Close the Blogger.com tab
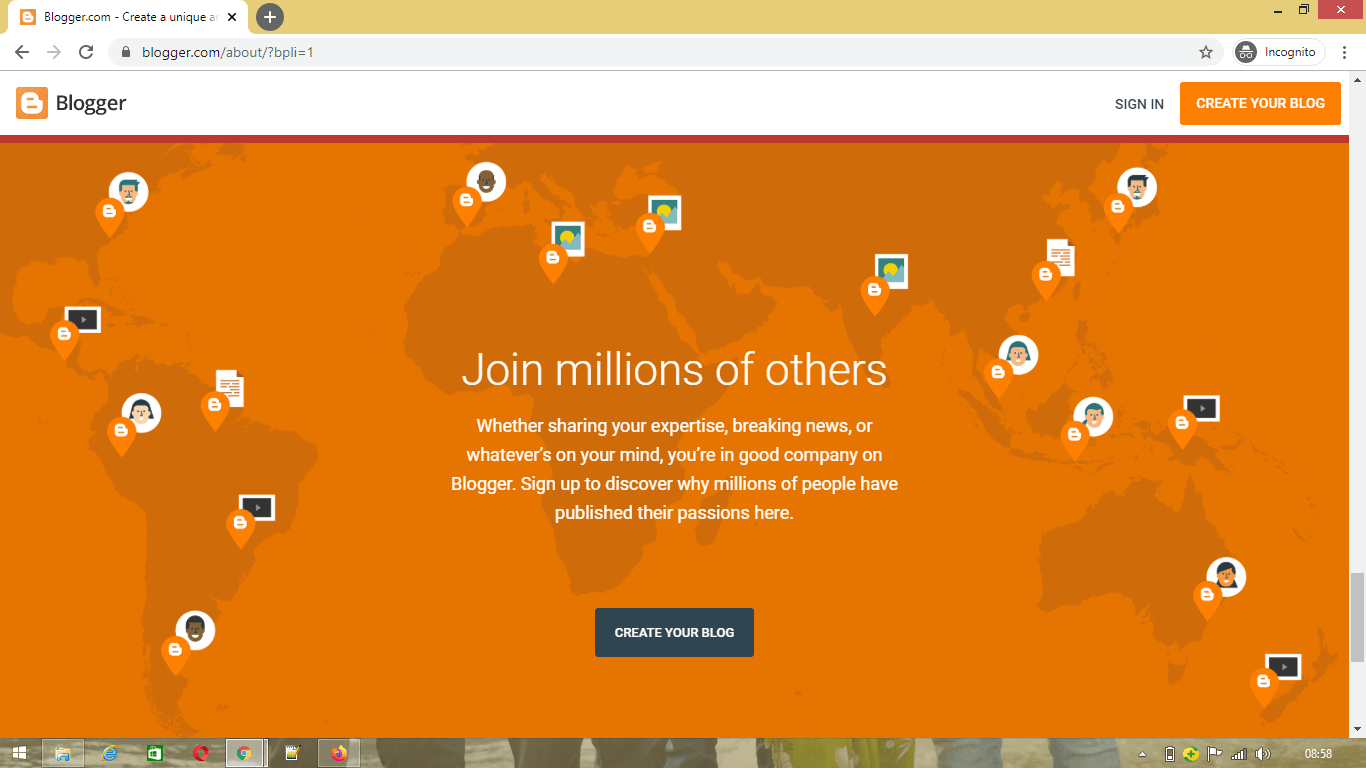Viewport: 1366px width, 768px height. pyautogui.click(x=233, y=17)
